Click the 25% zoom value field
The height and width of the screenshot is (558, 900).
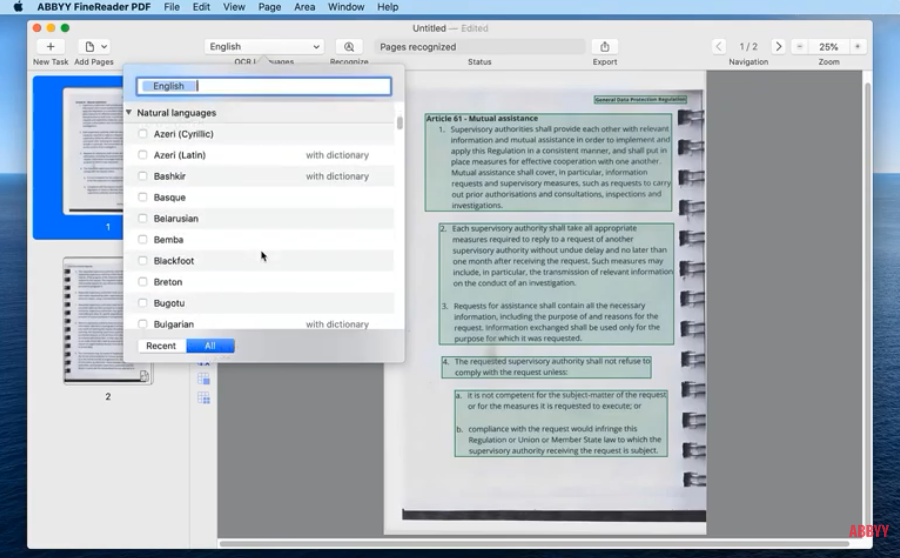[828, 46]
